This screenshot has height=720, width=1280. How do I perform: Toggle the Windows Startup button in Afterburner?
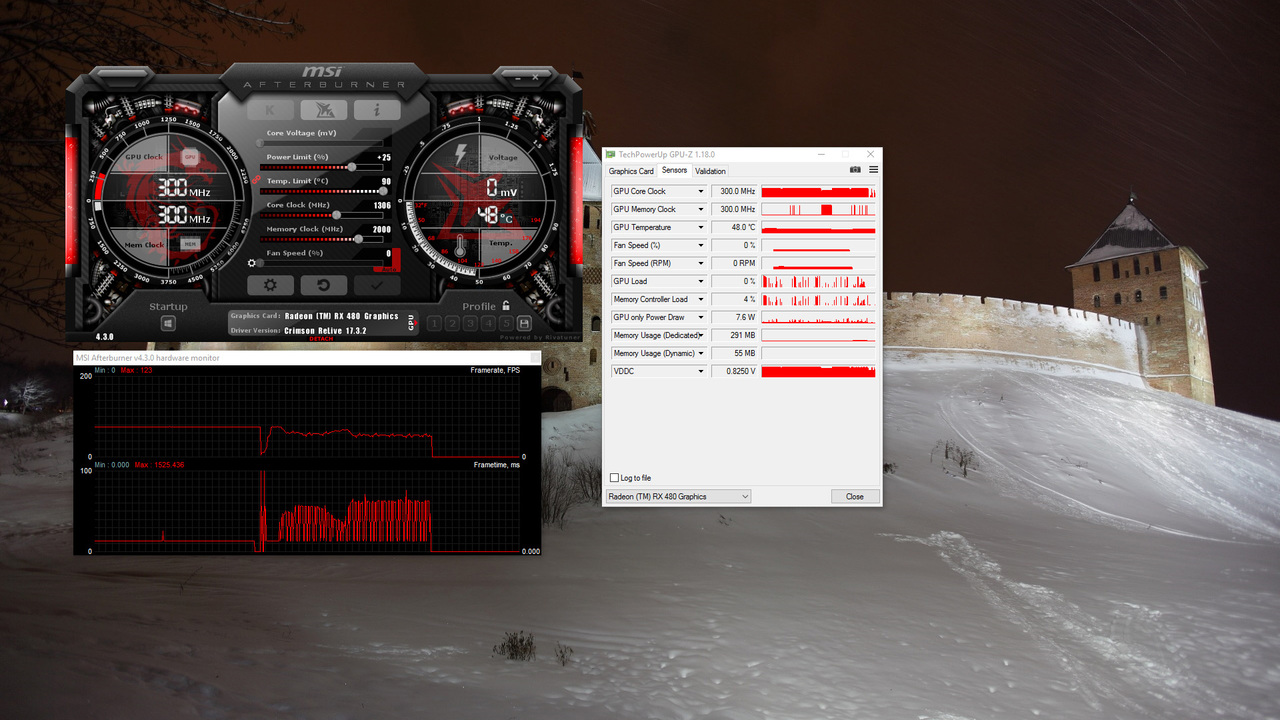(x=168, y=323)
